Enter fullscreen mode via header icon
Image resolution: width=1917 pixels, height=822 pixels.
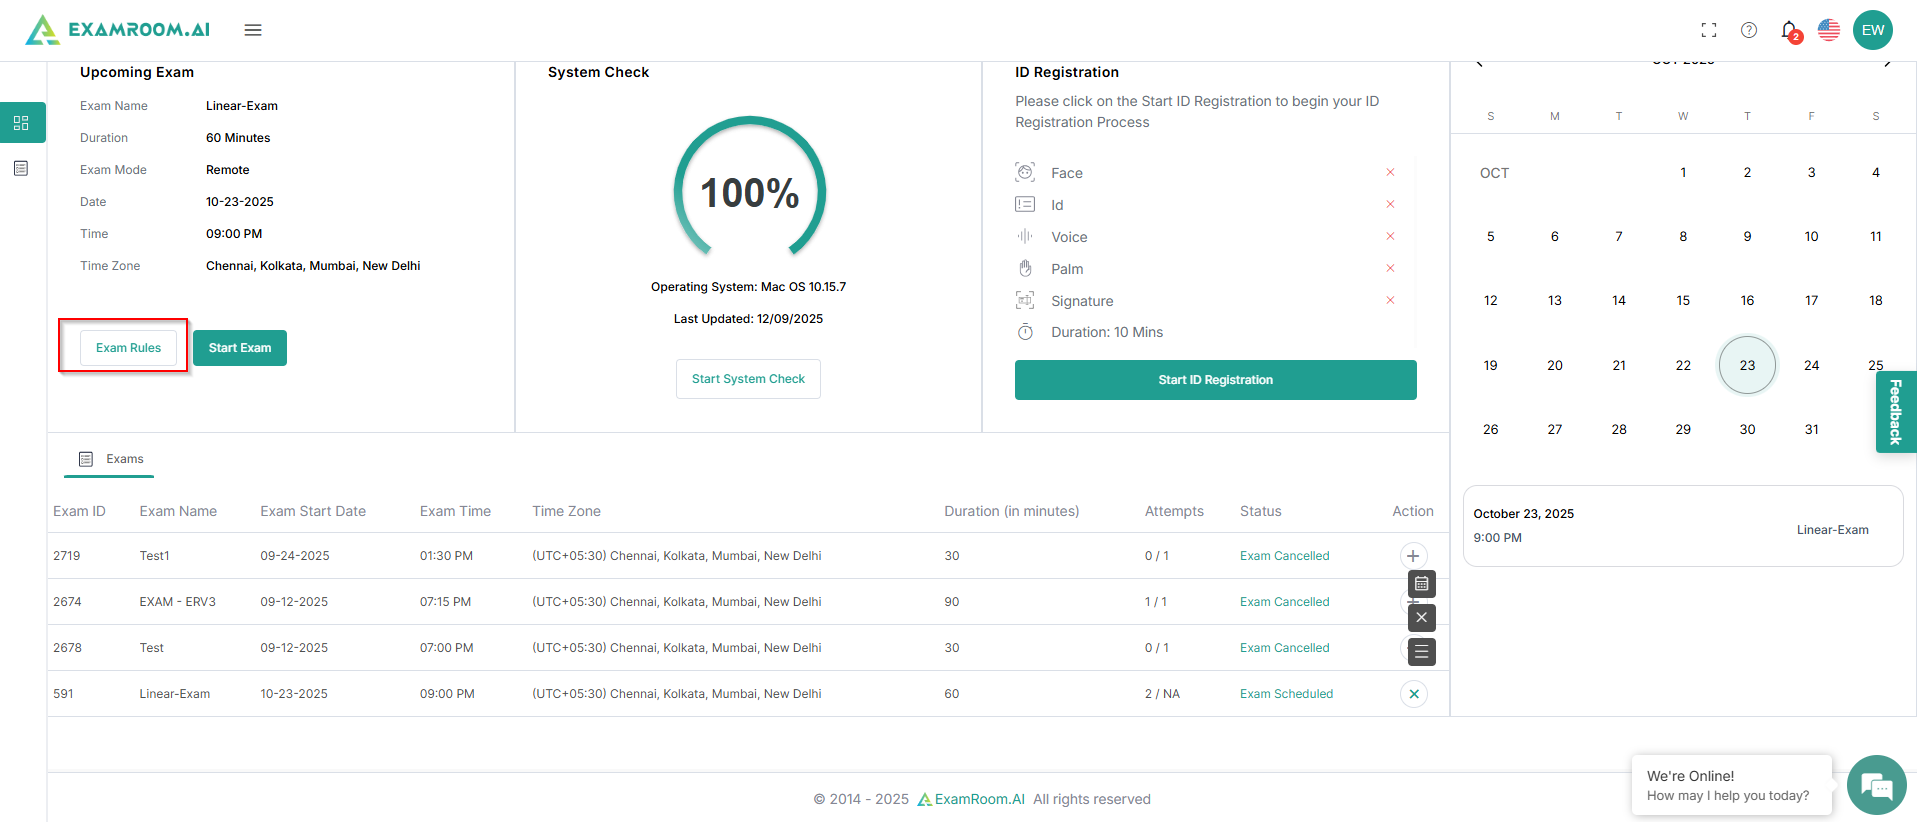click(x=1709, y=30)
